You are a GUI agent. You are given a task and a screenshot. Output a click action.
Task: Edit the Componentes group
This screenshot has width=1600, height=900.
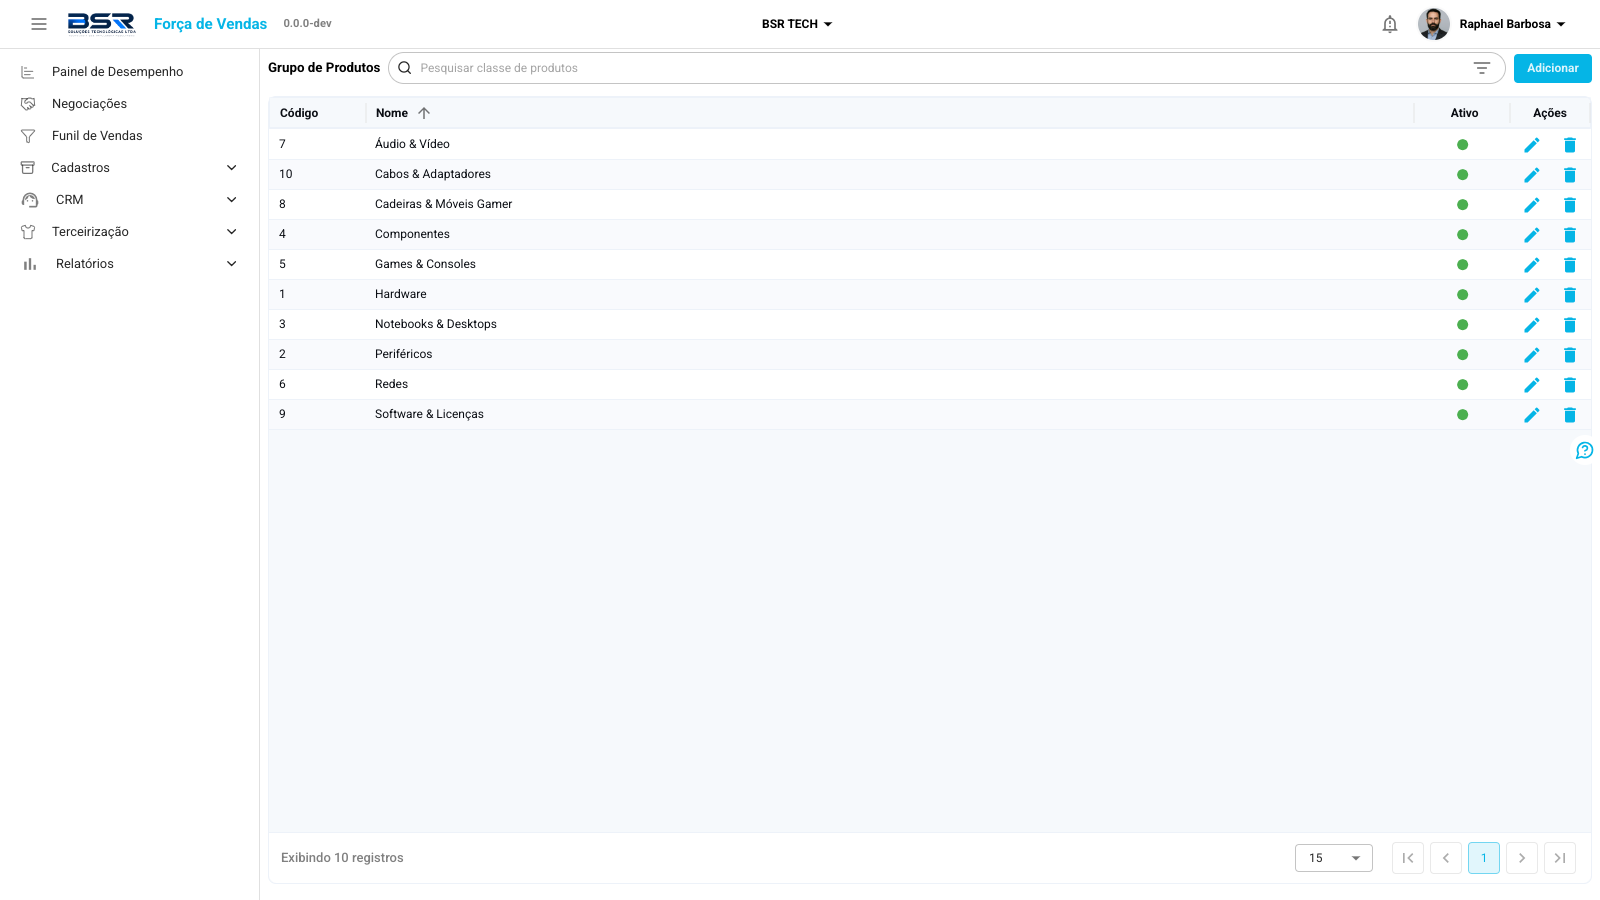1532,235
